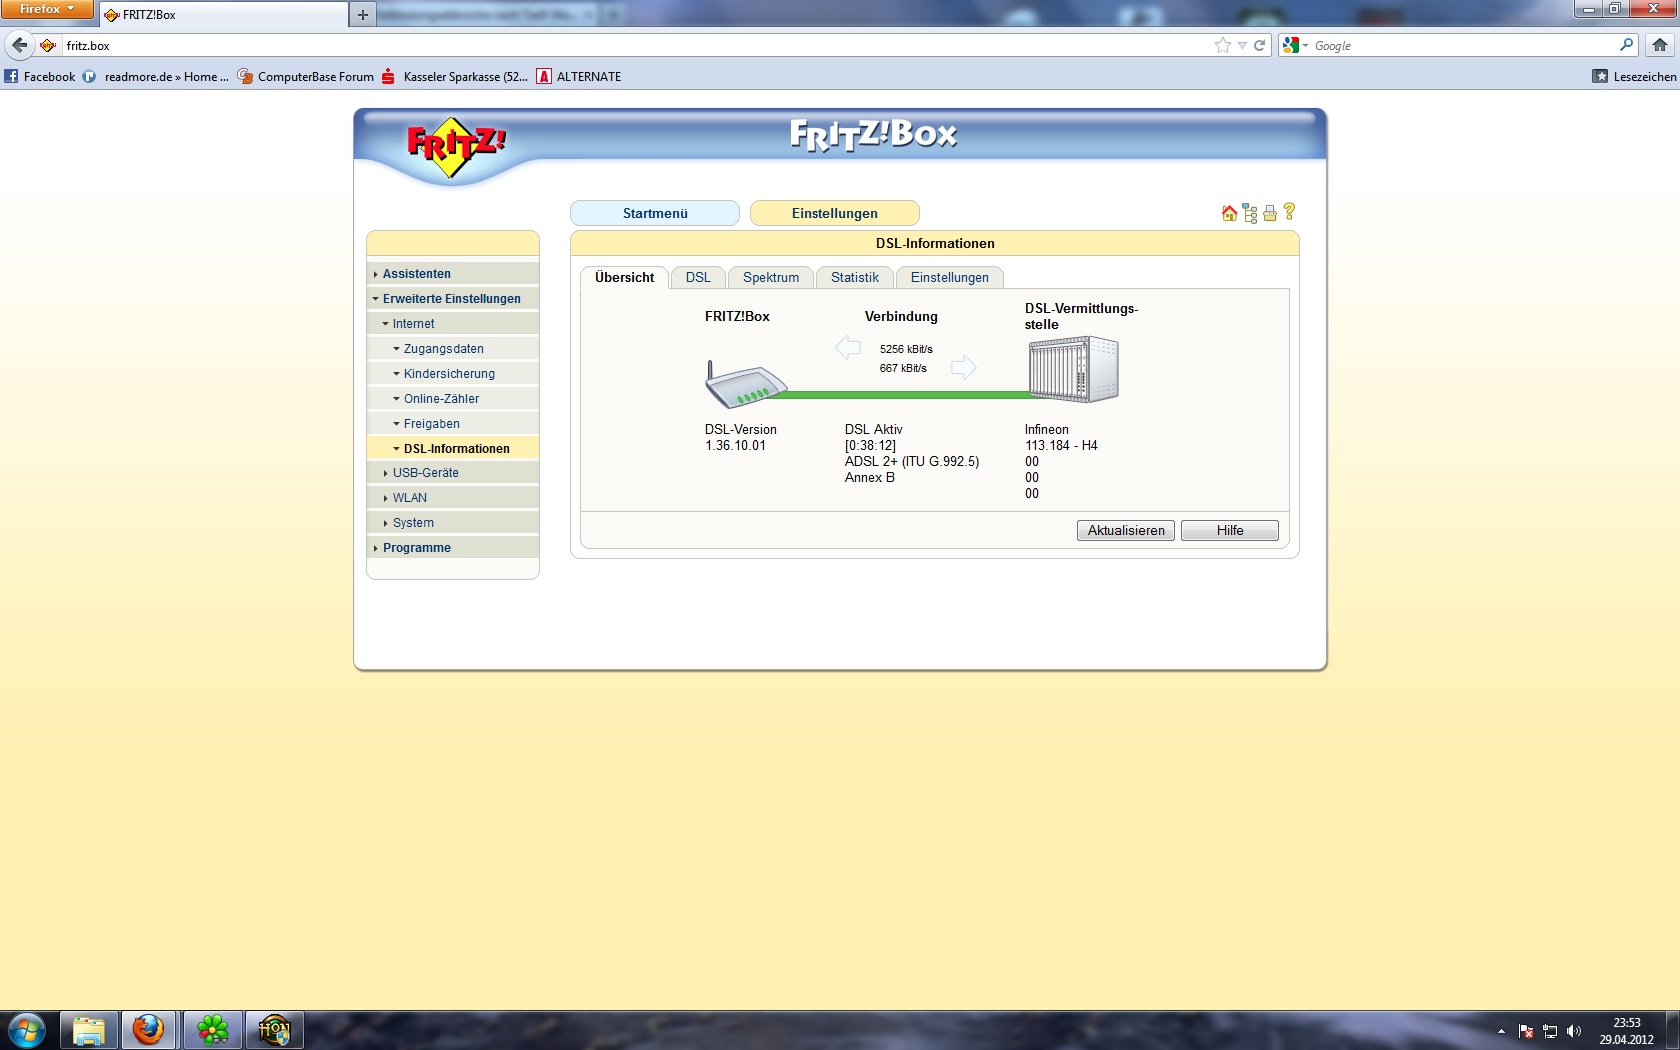Click the DSL-Vermittlungsstelle rack image
Screen dimensions: 1680x1050
point(1074,369)
